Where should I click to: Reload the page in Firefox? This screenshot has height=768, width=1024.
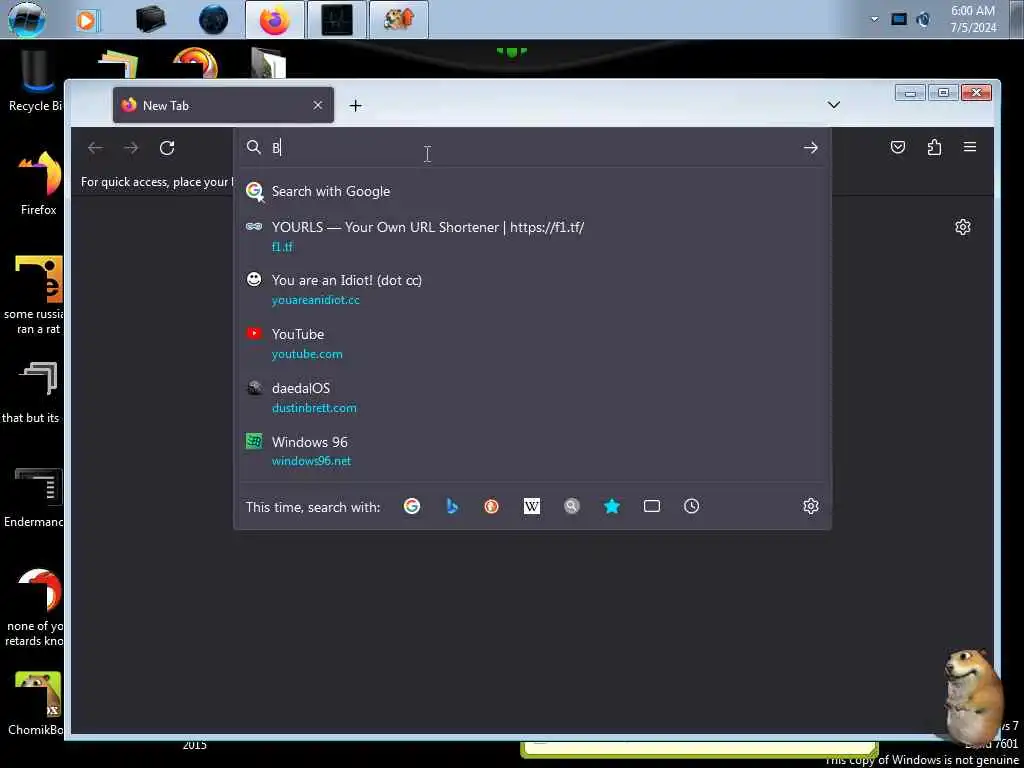click(167, 148)
